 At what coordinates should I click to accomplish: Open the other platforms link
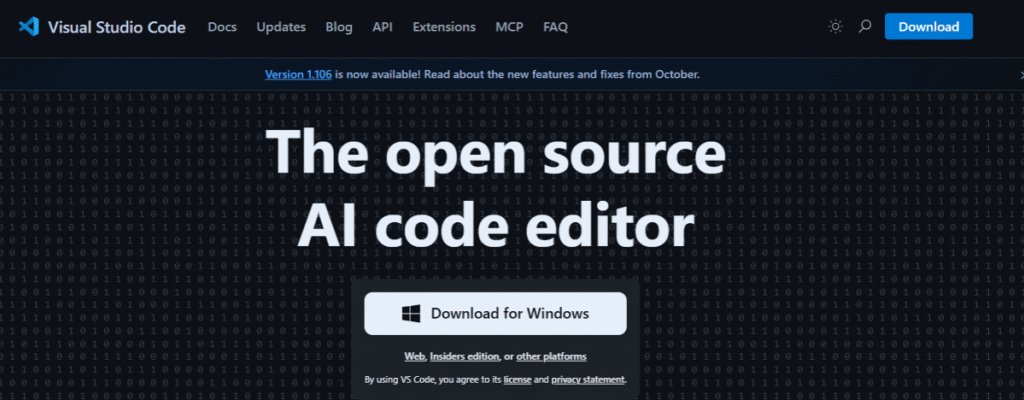[x=551, y=356]
